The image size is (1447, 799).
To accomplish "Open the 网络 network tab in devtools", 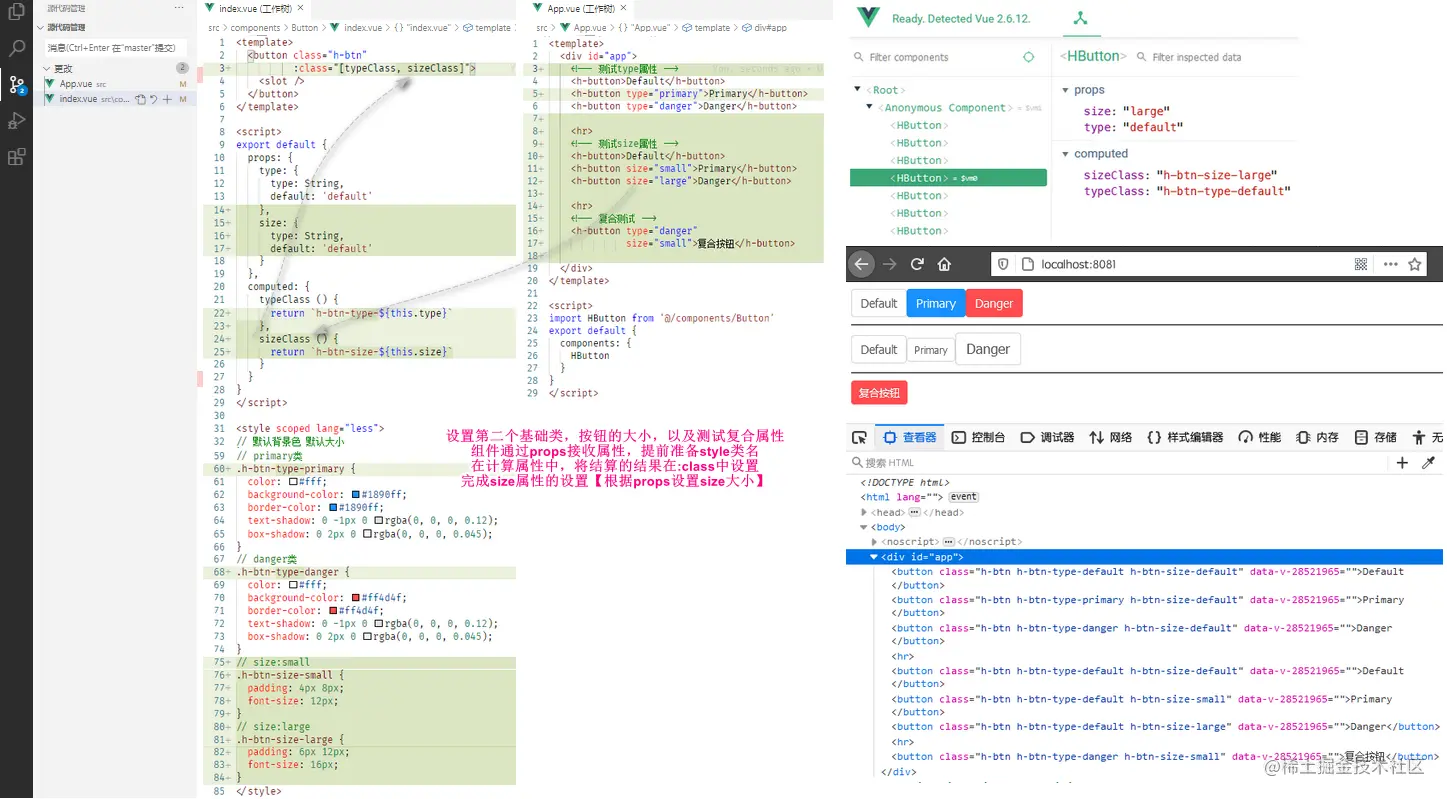I will pyautogui.click(x=1111, y=437).
